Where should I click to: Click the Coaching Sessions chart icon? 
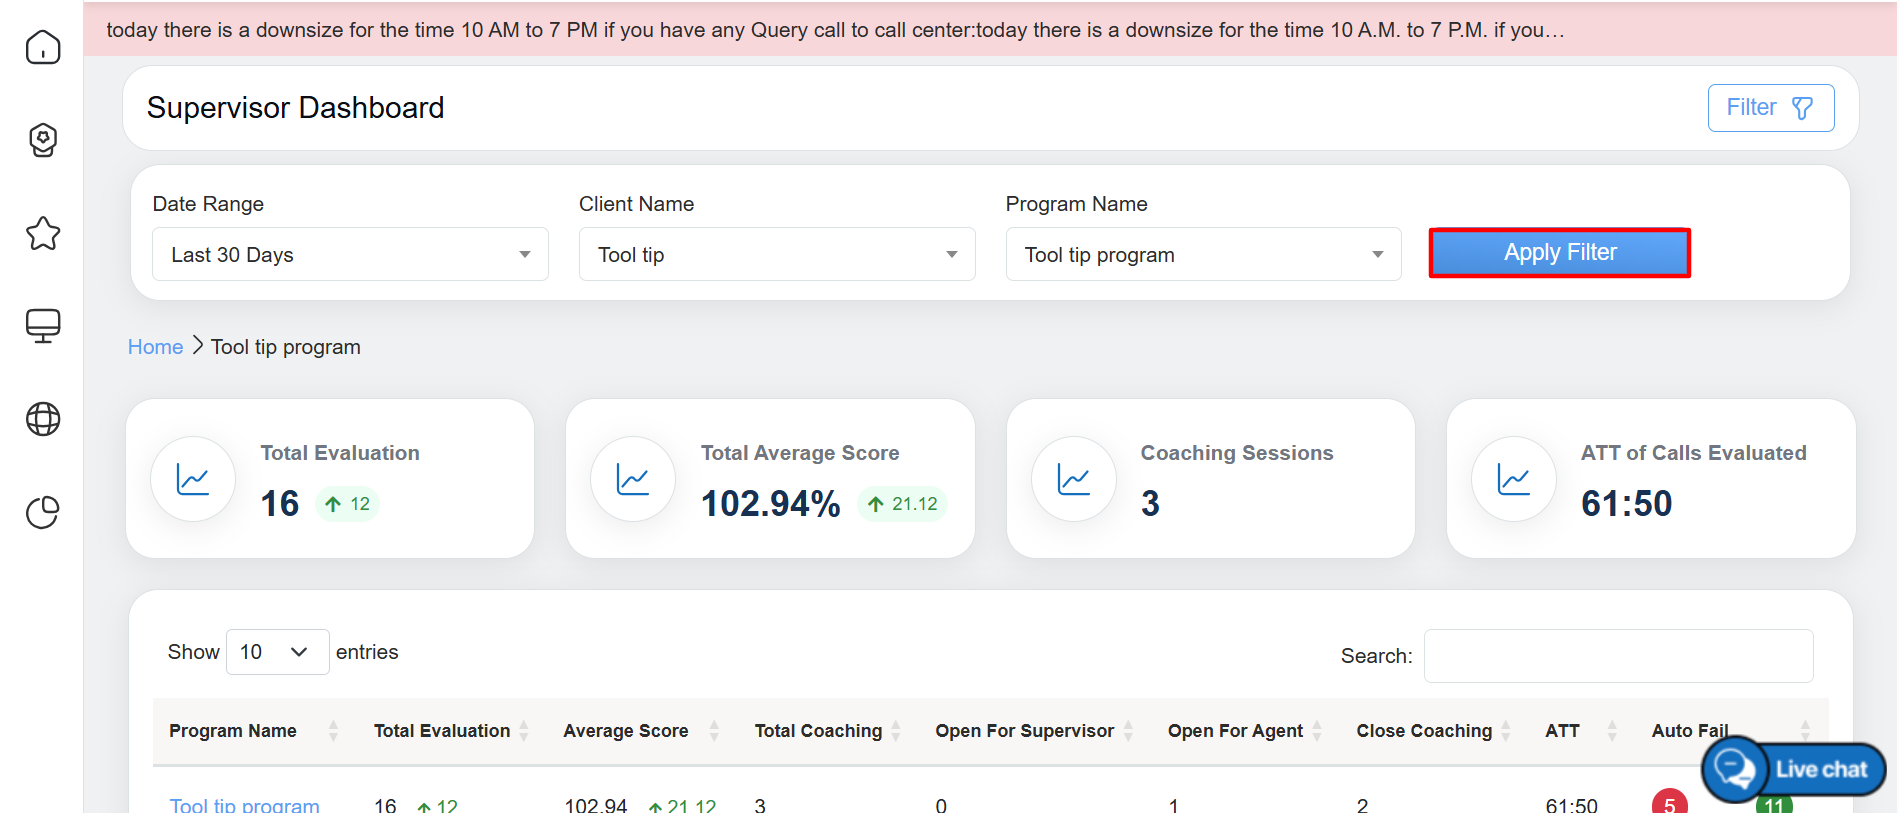click(1074, 480)
